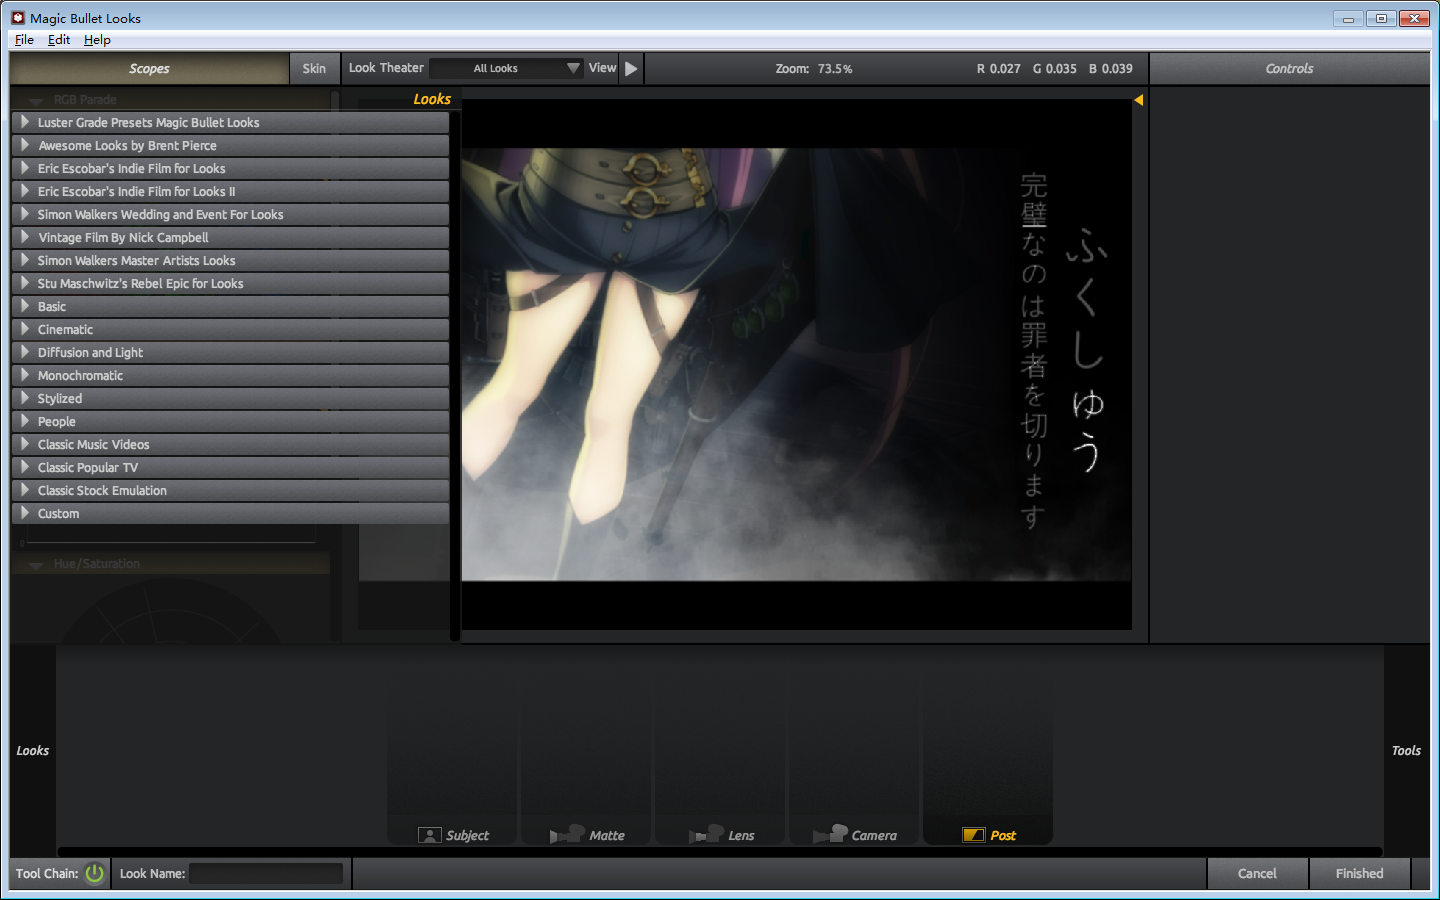The image size is (1440, 900).
Task: Click the preview image in viewer
Action: point(796,364)
